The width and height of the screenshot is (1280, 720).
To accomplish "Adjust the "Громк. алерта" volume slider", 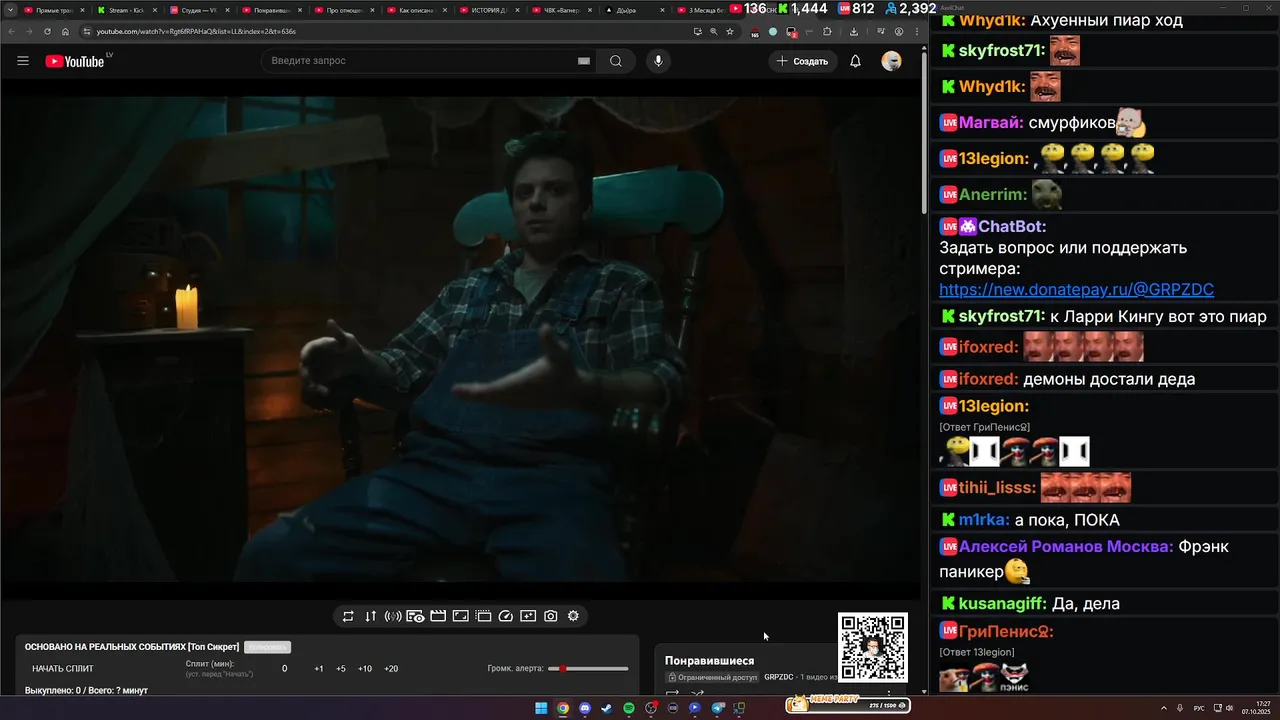I will click(588, 668).
